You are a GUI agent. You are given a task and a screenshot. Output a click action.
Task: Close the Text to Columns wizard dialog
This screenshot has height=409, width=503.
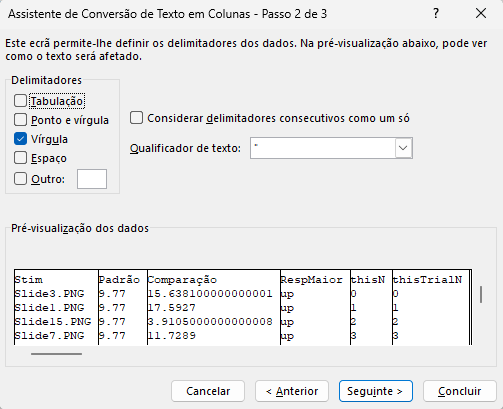pos(481,14)
